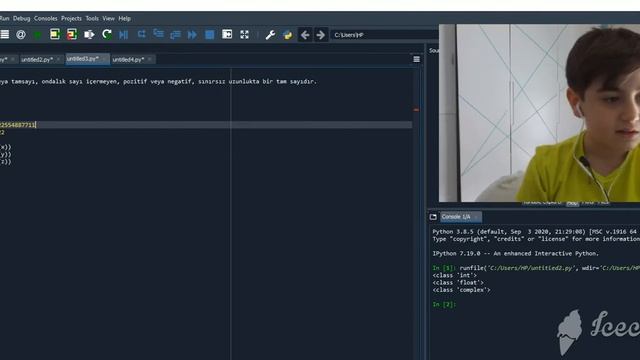This screenshot has height=360, width=640.
Task: Open the file switcher list icon
Action: pyautogui.click(x=4, y=35)
